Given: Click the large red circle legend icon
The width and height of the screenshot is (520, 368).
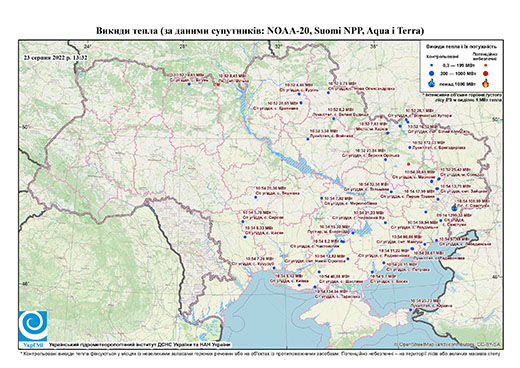Looking at the screenshot, I should coord(485,73).
